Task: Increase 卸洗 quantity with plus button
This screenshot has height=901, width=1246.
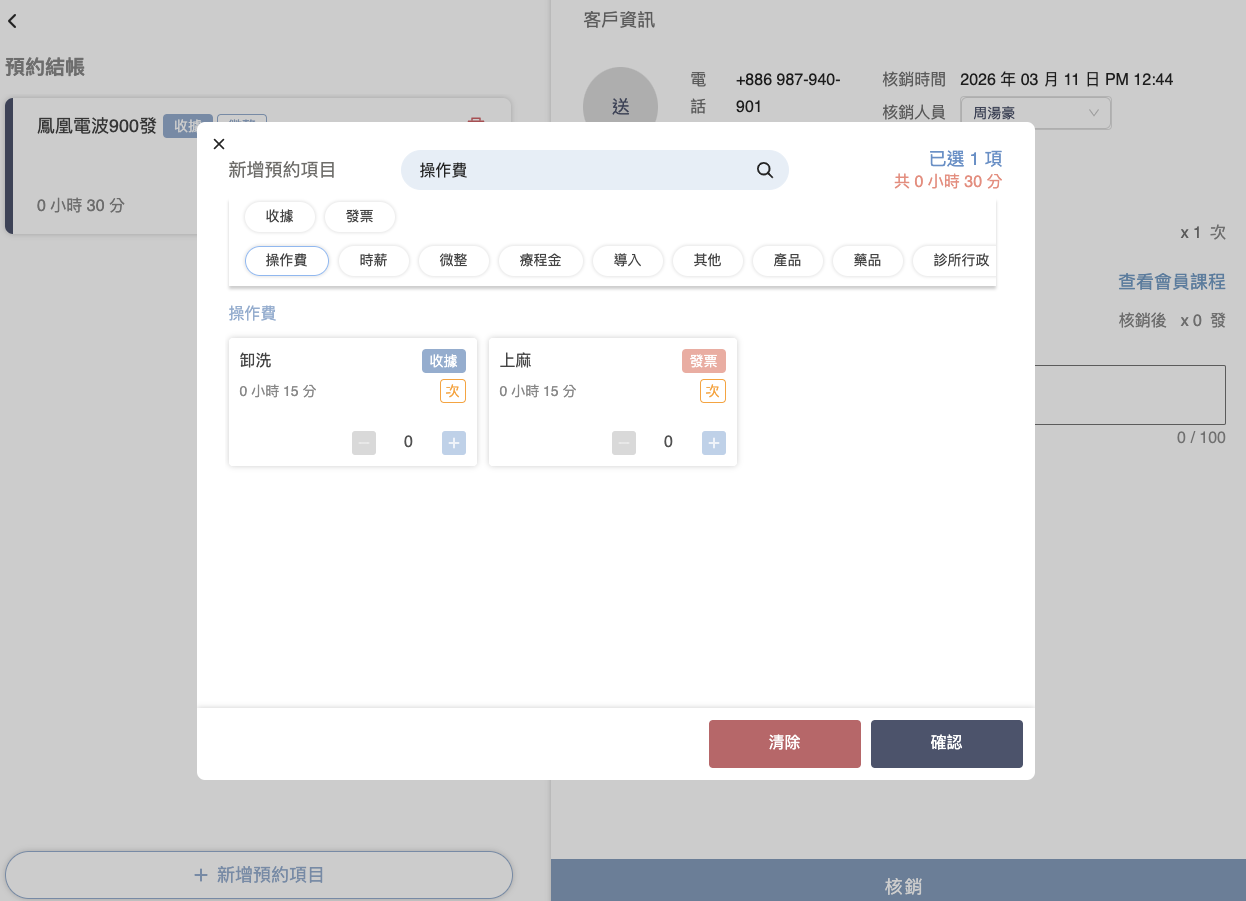Action: (x=454, y=442)
